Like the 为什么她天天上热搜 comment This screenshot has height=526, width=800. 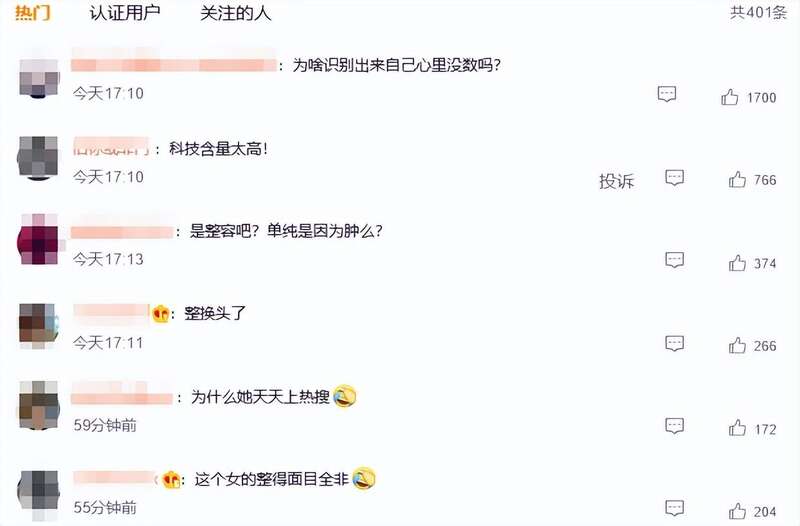(x=737, y=428)
